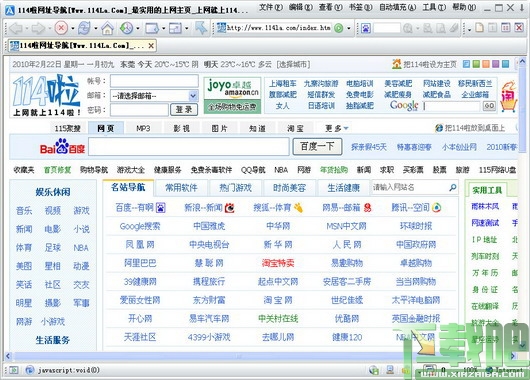The image size is (530, 380).
Task: Click the 选择城市 link
Action: coord(293,64)
